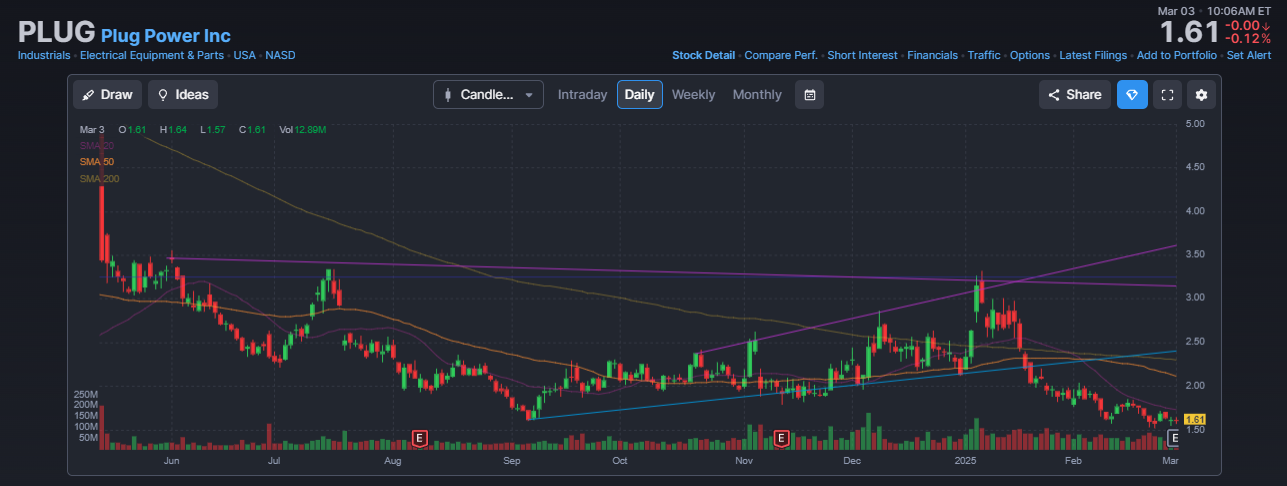Screen dimensions: 1287x486
Task: Select the SMA 200 indicator label
Action: pyautogui.click(x=99, y=178)
